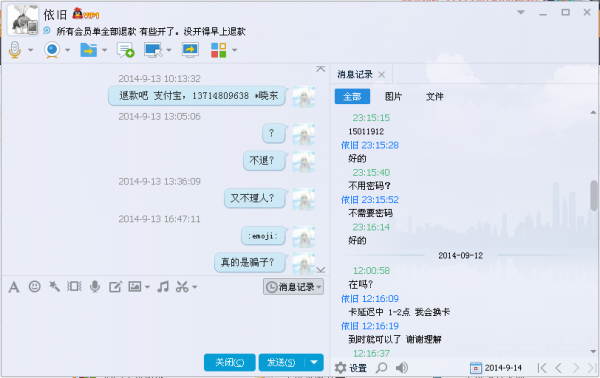Click history message 卡延迟中 1-2点 我会换卡

tap(399, 312)
